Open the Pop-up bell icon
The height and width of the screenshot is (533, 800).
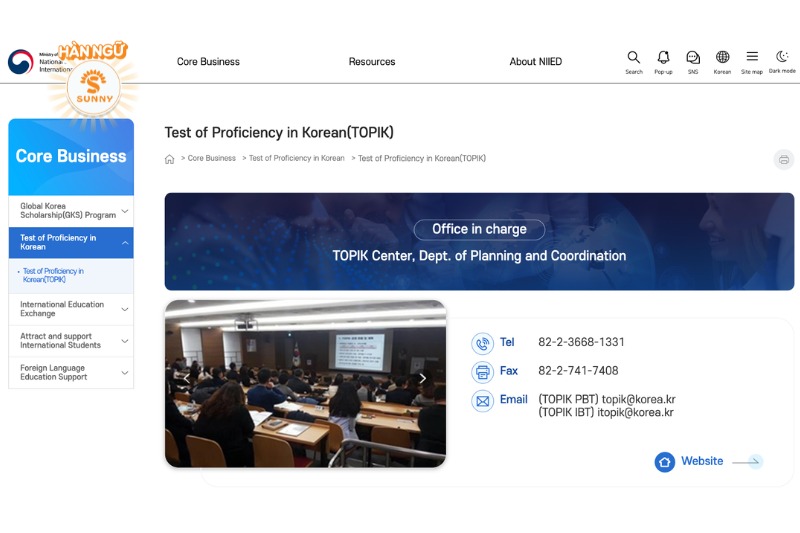tap(663, 57)
